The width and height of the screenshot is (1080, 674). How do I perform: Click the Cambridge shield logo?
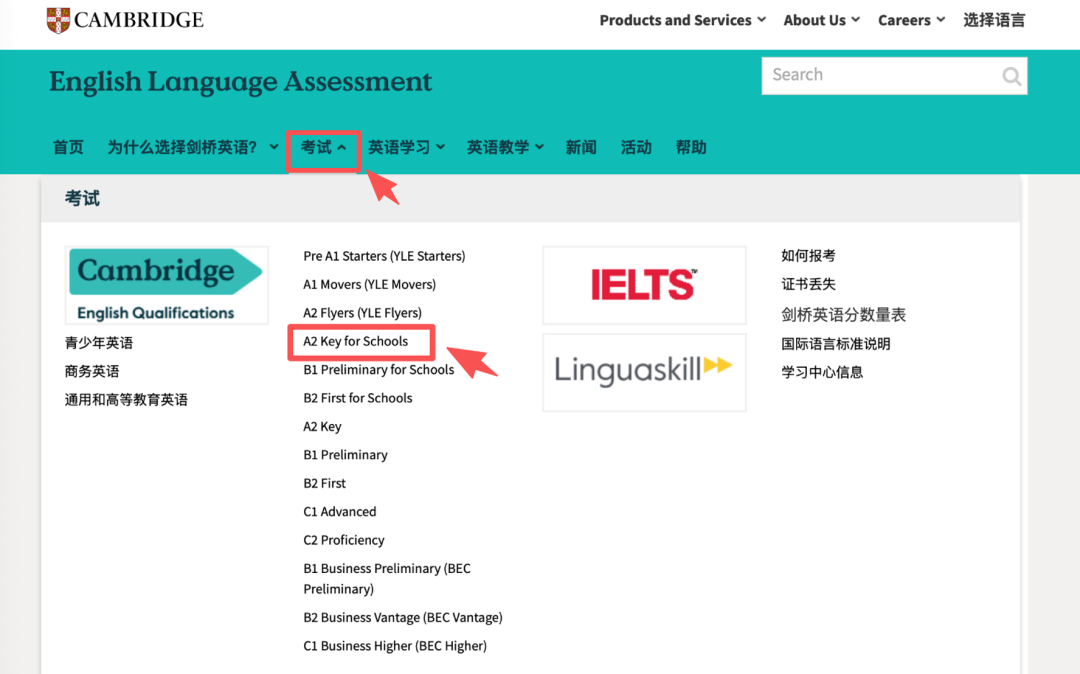click(58, 20)
